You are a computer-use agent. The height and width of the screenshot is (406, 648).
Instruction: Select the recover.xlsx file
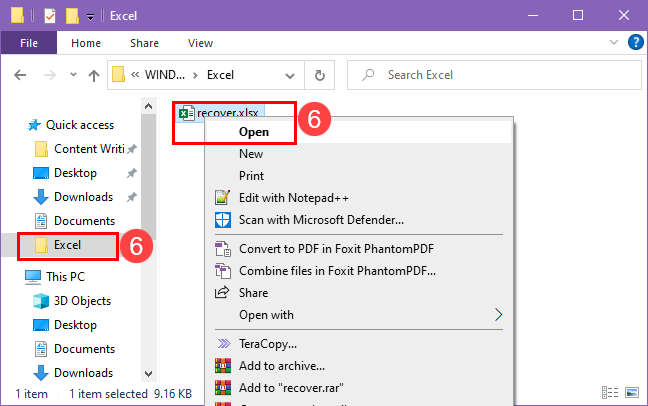point(220,113)
